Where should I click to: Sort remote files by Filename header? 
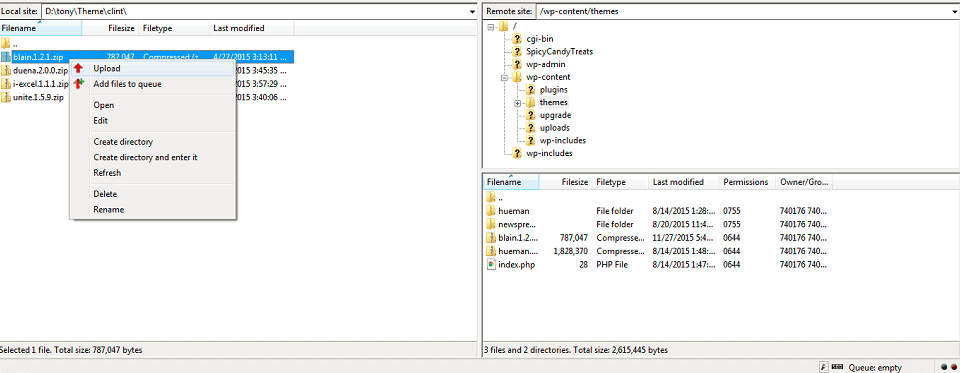pyautogui.click(x=511, y=182)
